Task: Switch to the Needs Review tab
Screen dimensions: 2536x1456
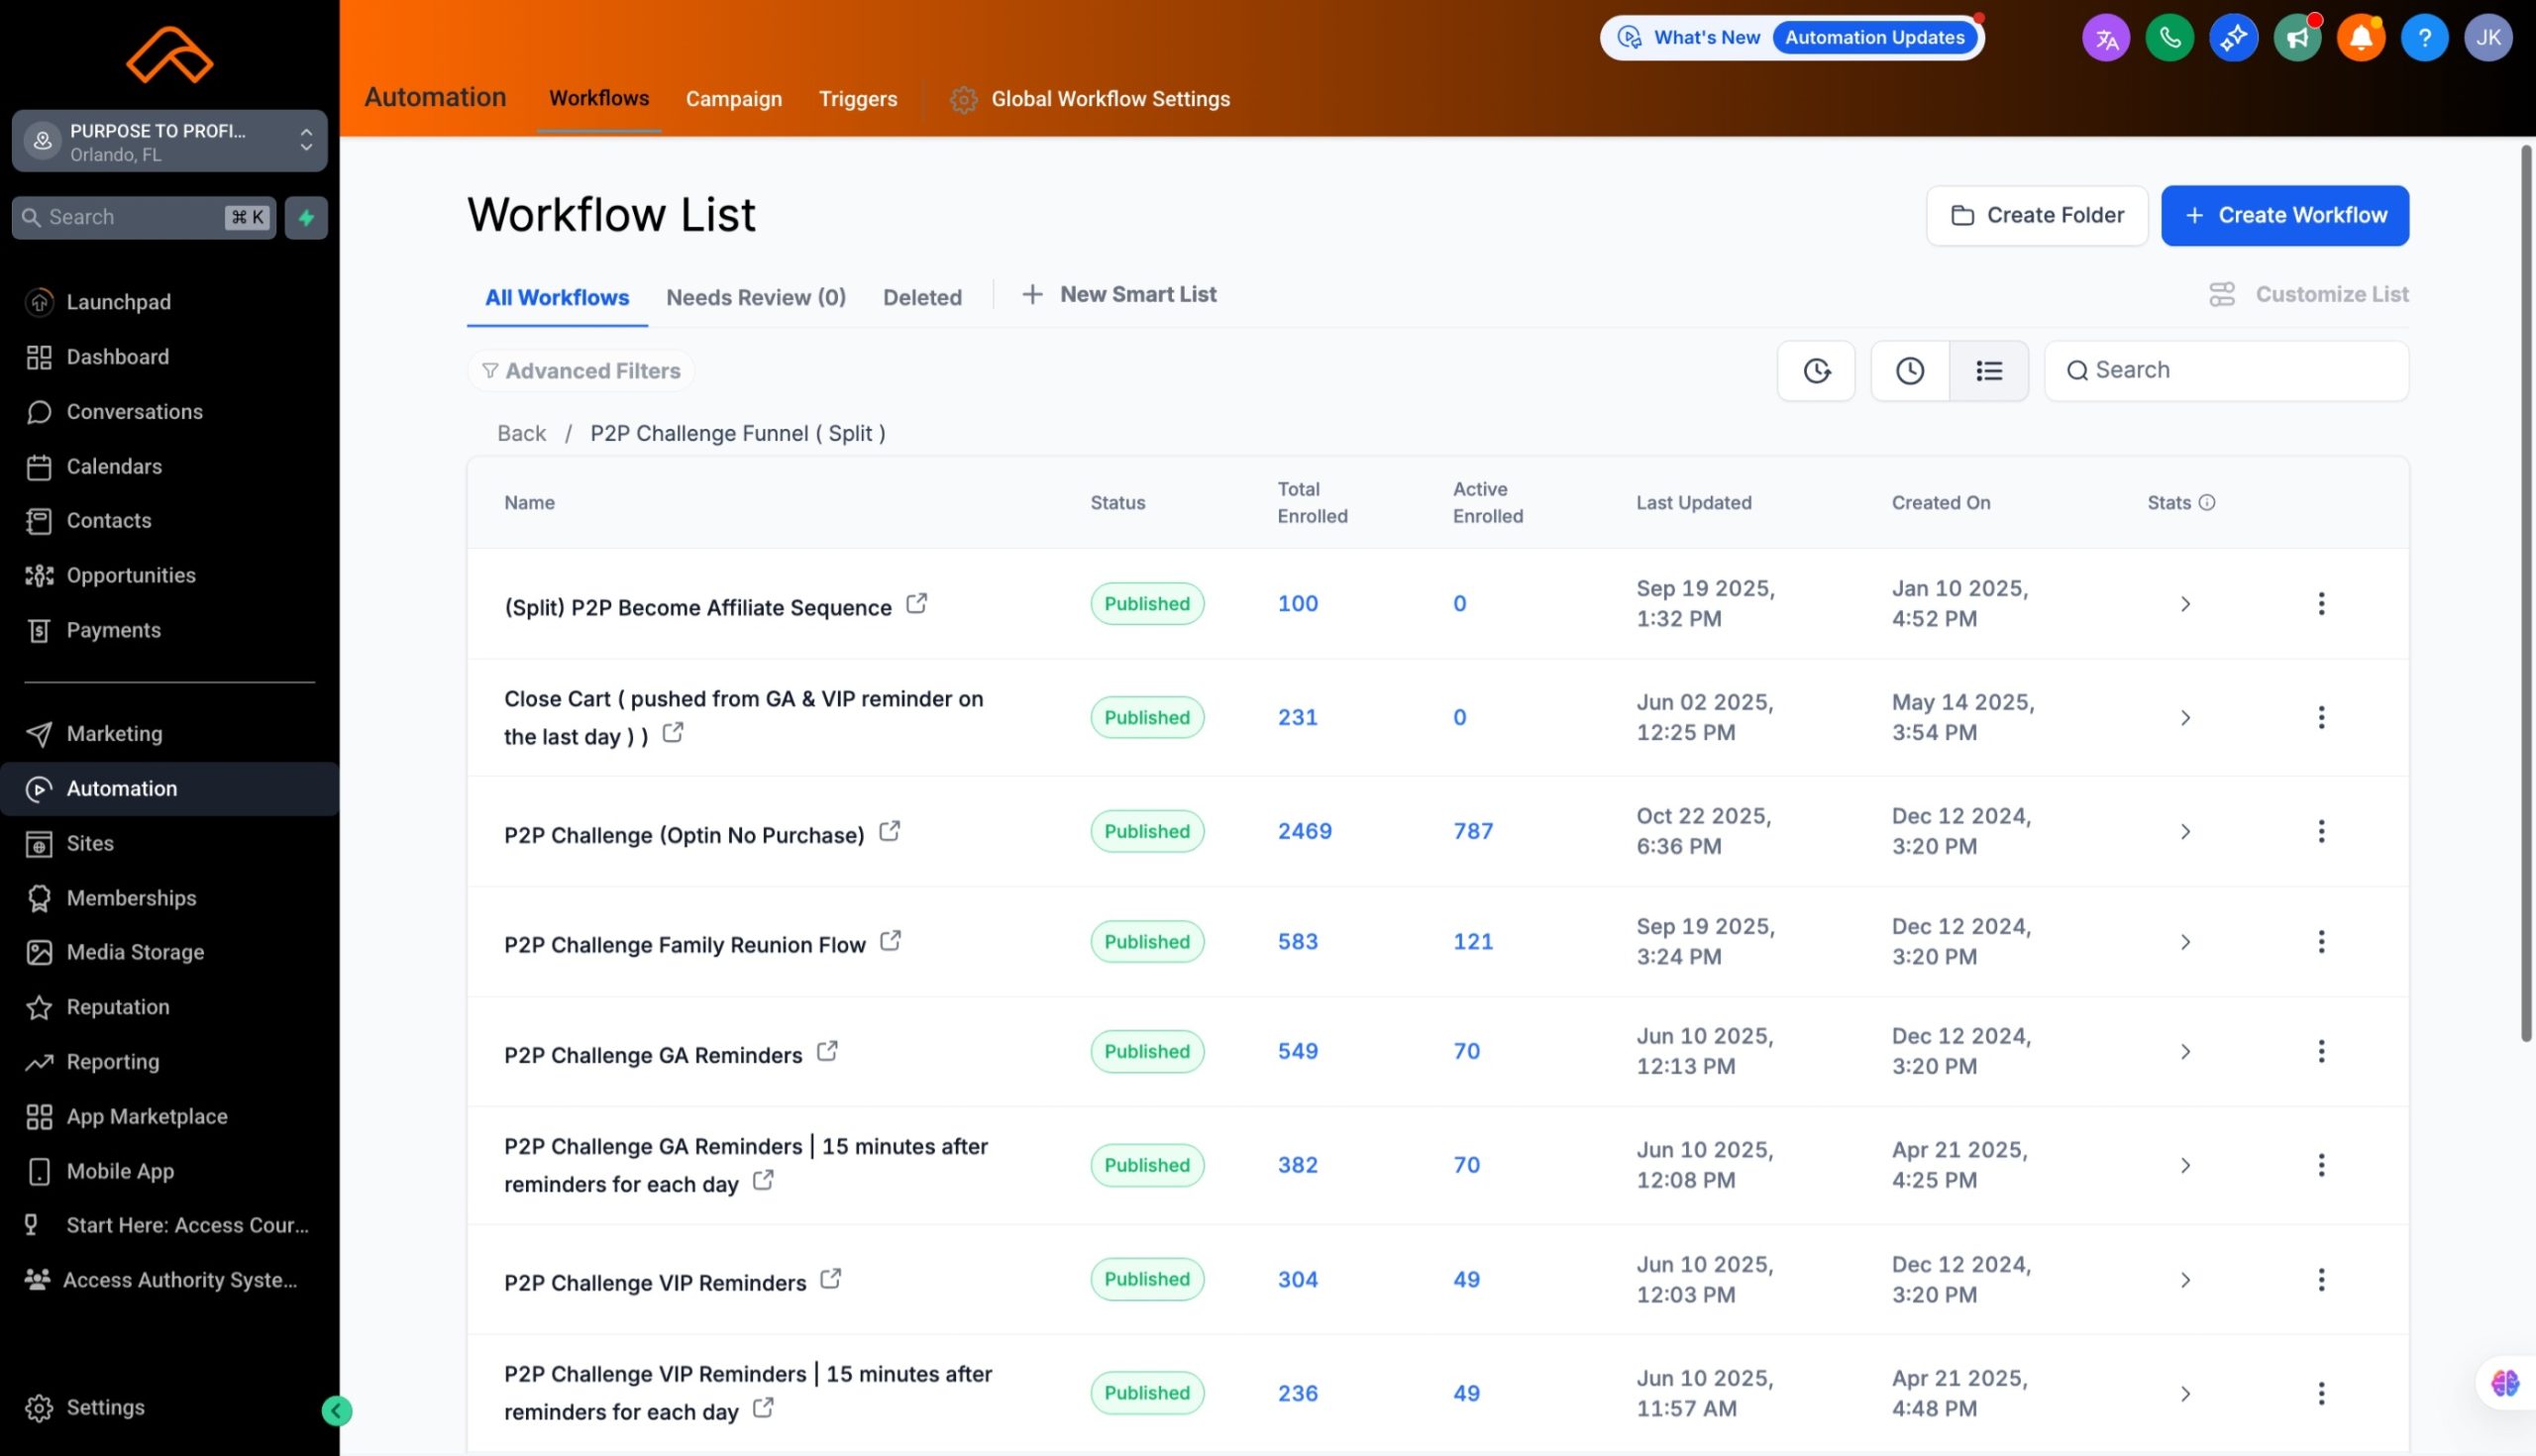Action: [755, 297]
